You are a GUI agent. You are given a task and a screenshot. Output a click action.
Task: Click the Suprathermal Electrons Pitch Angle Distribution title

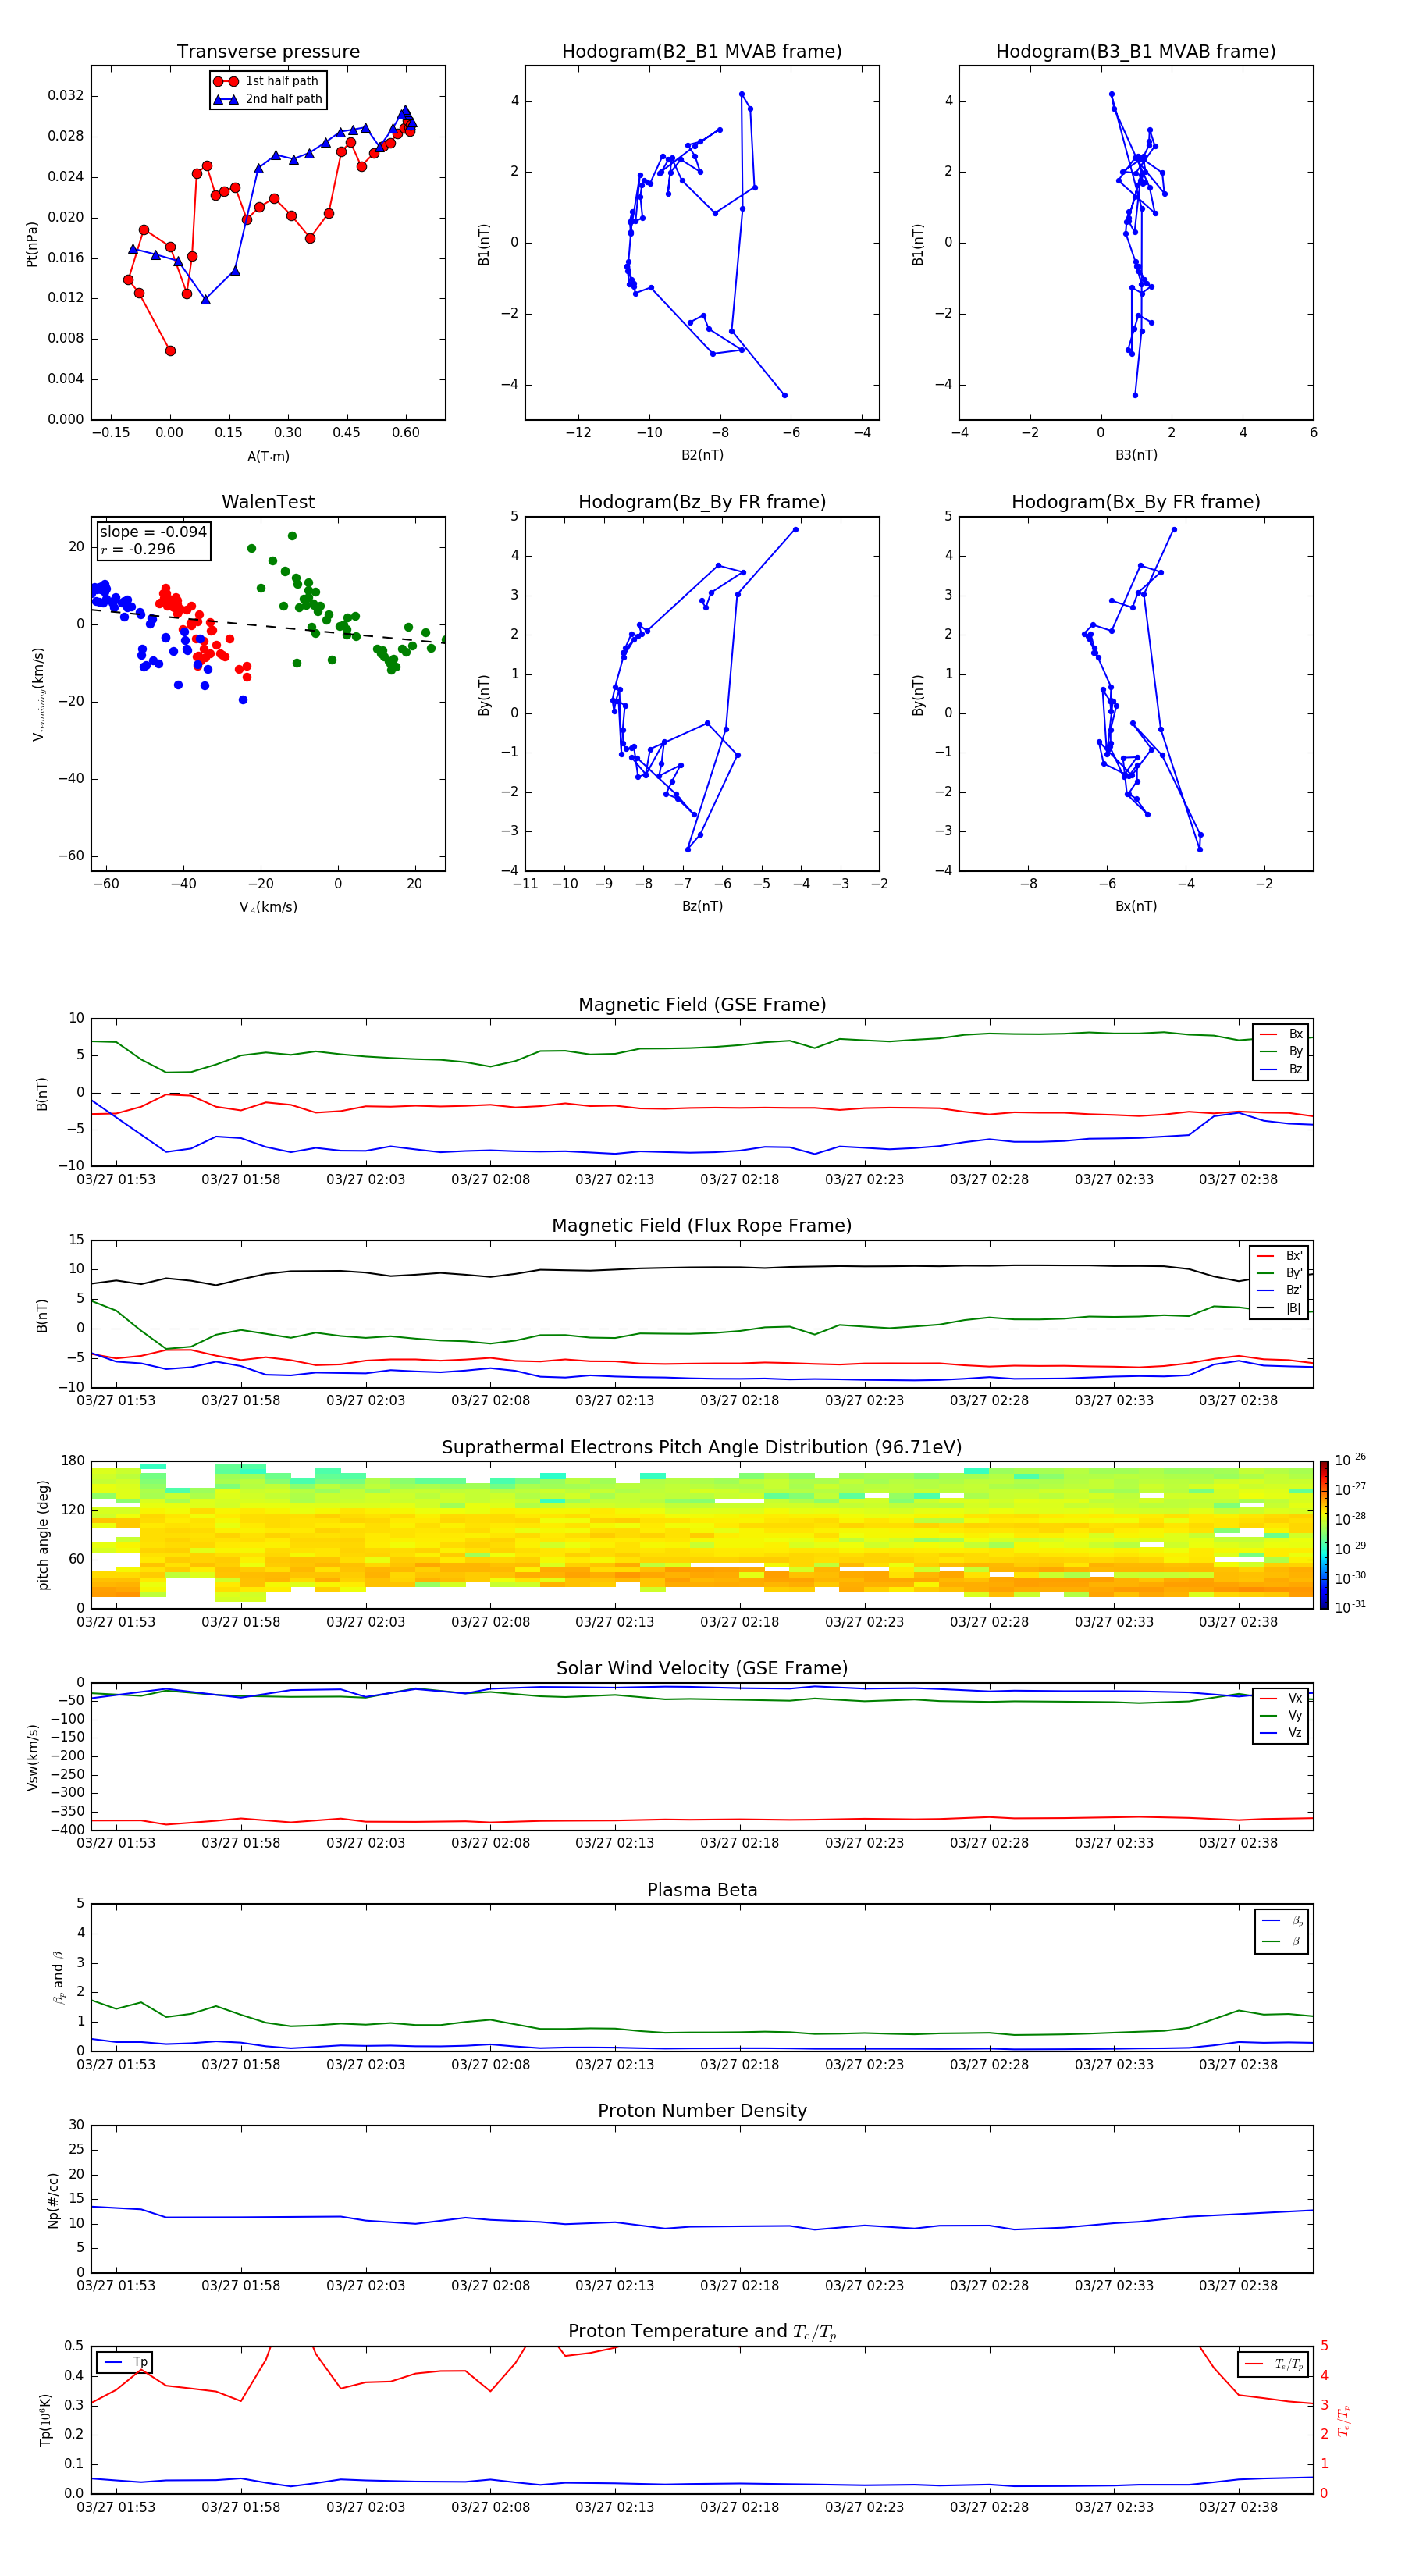702,1448
